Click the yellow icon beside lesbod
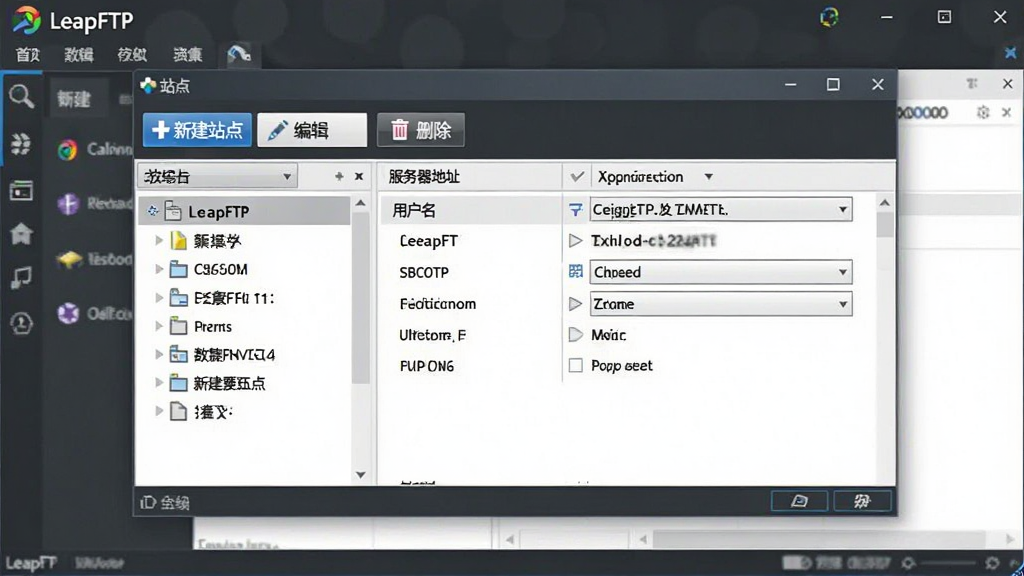 click(69, 260)
